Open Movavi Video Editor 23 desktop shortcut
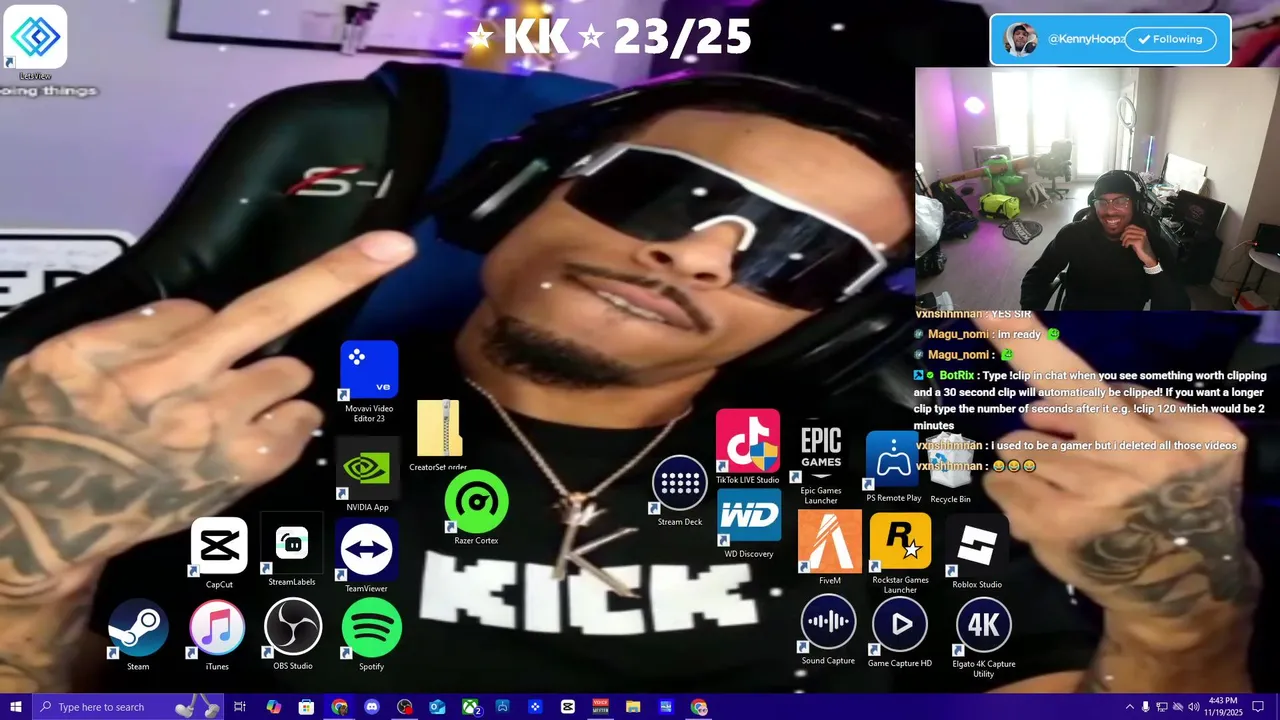1280x720 pixels. [369, 381]
